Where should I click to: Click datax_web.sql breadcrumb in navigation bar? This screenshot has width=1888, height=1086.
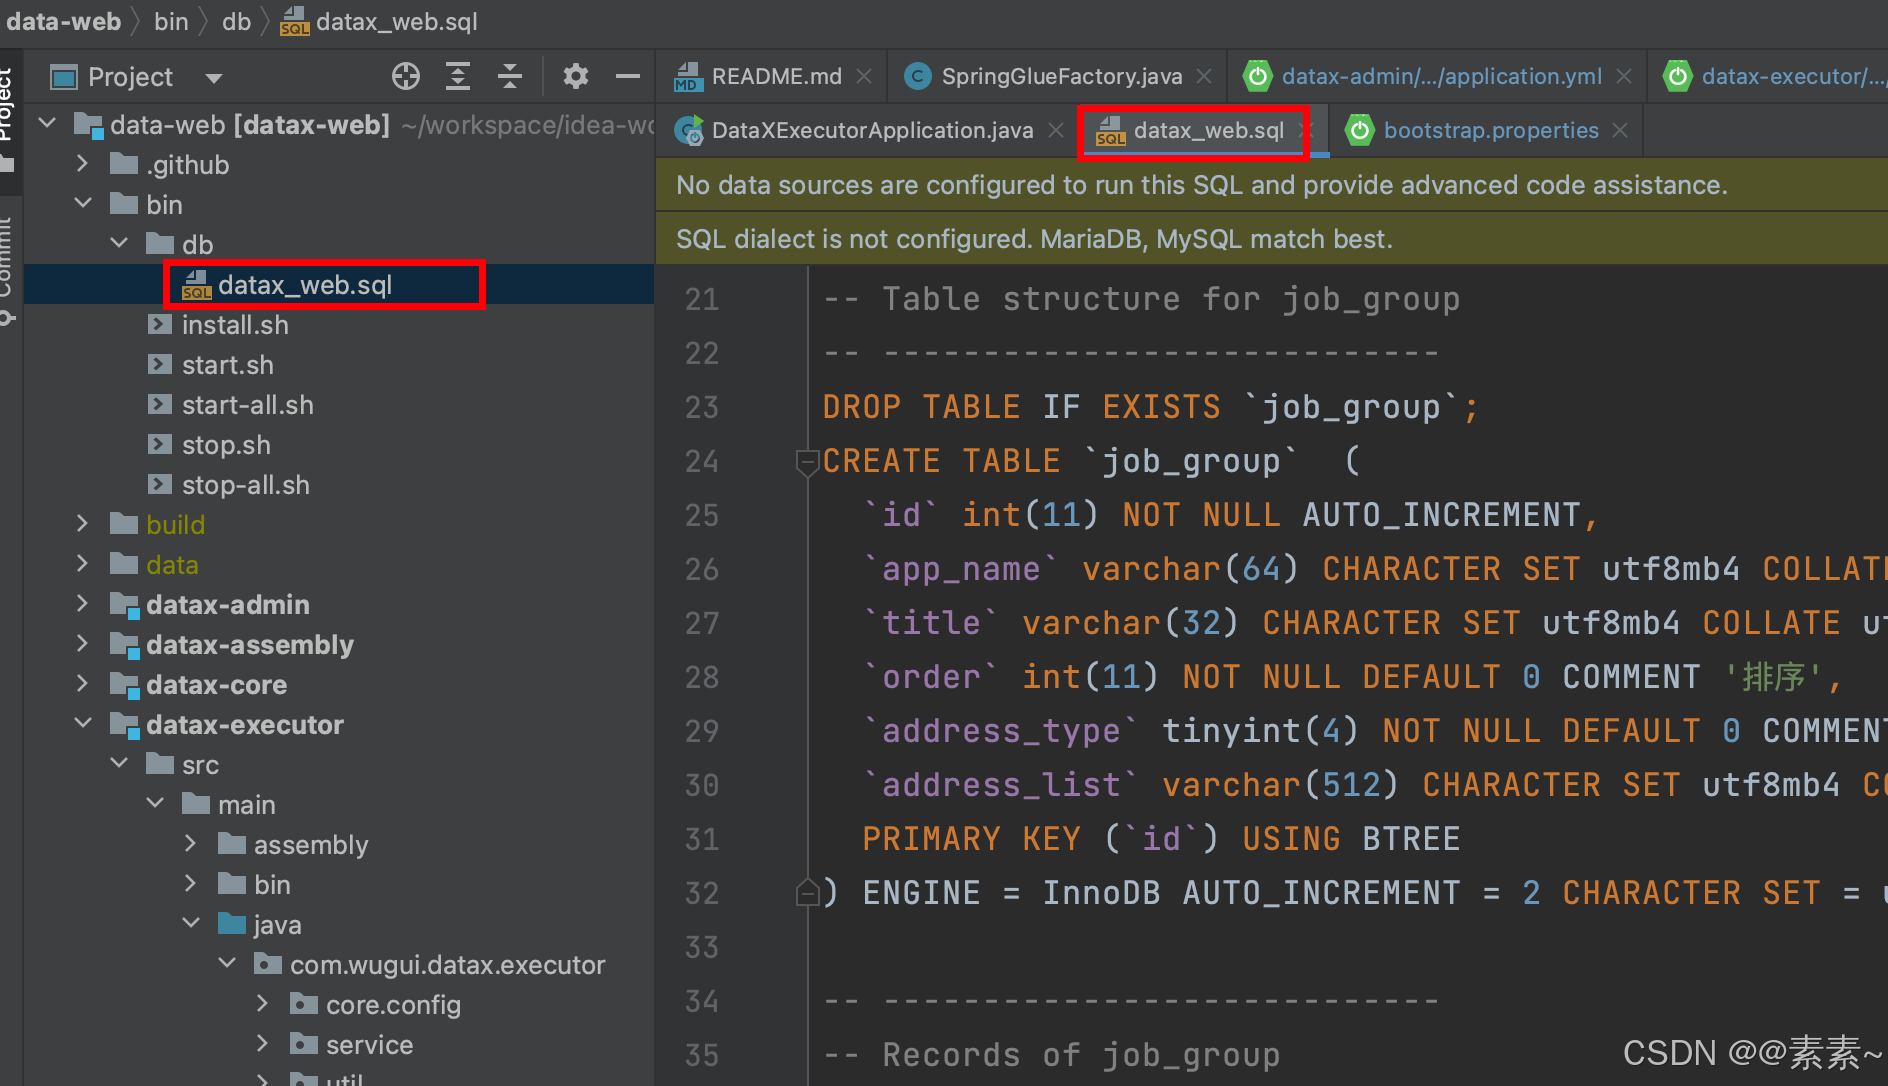coord(379,21)
